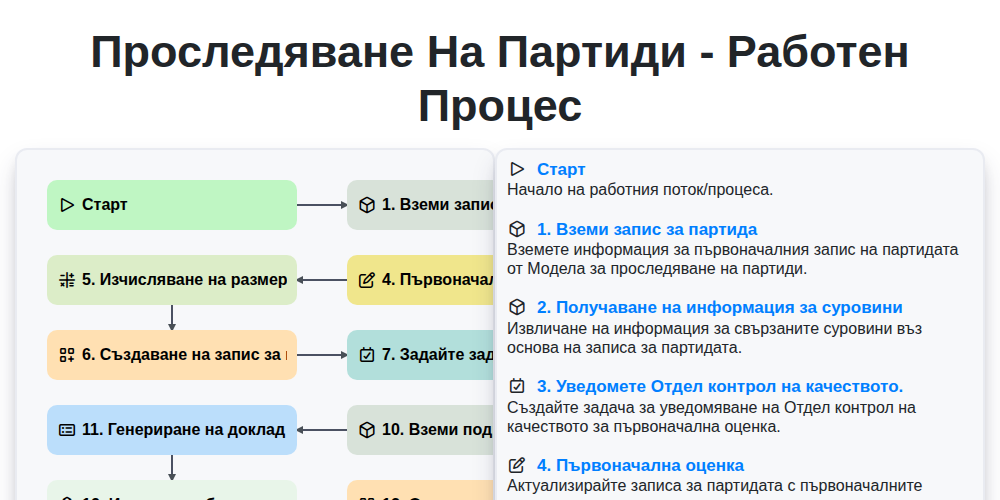Screen dimensions: 1000x500
Task: Open the link 4. Първоначална оценка
Action: tap(640, 465)
